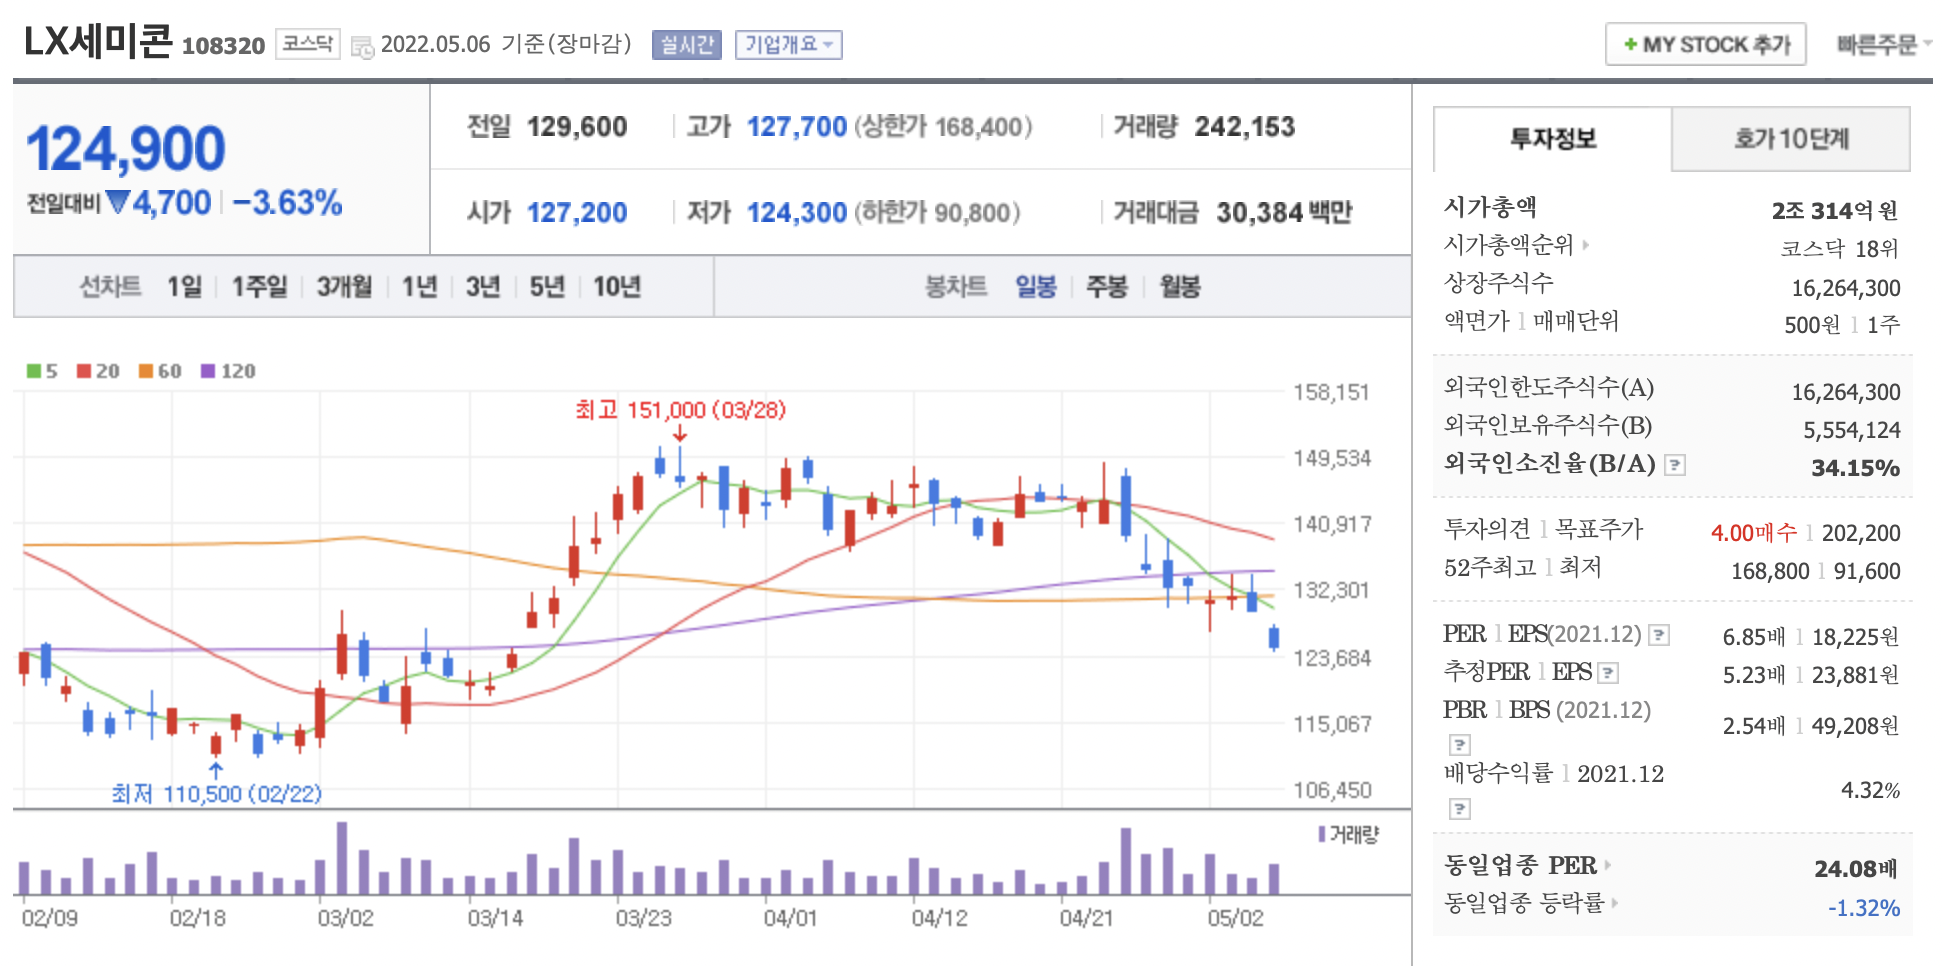Click the 34.15% foreign ownership ratio
This screenshot has height=966, width=1942.
click(1855, 468)
